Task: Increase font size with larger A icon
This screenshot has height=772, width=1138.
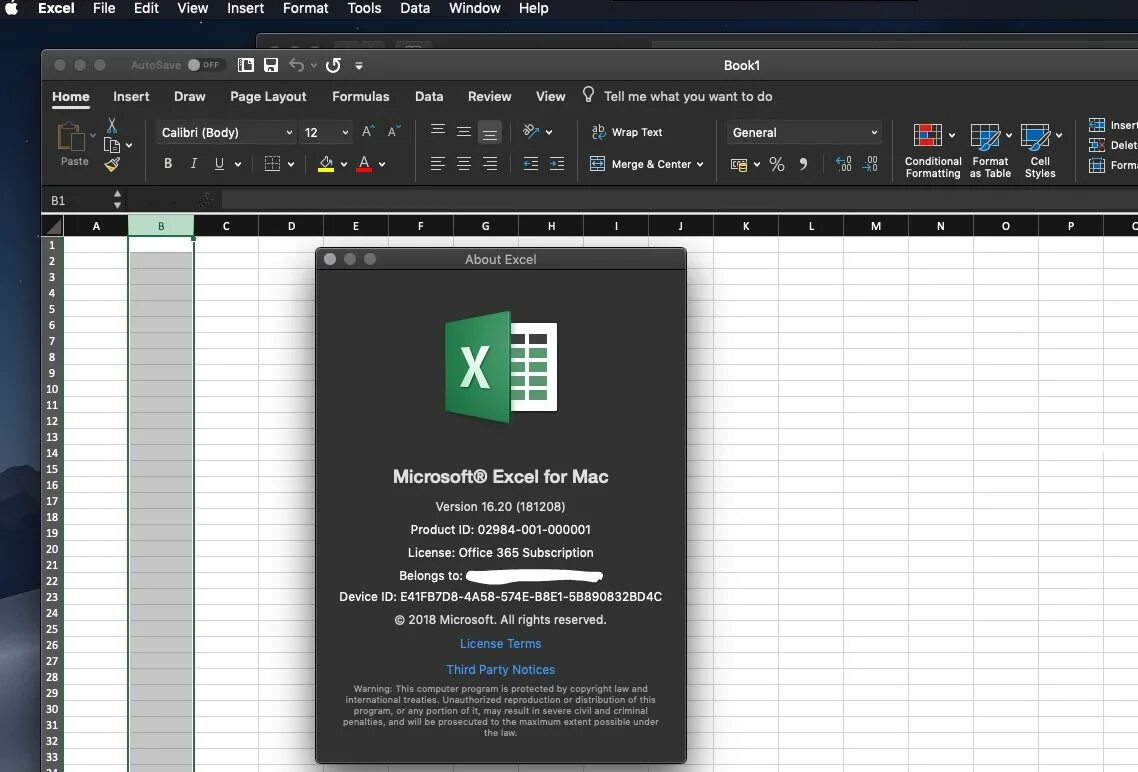Action: click(x=368, y=131)
